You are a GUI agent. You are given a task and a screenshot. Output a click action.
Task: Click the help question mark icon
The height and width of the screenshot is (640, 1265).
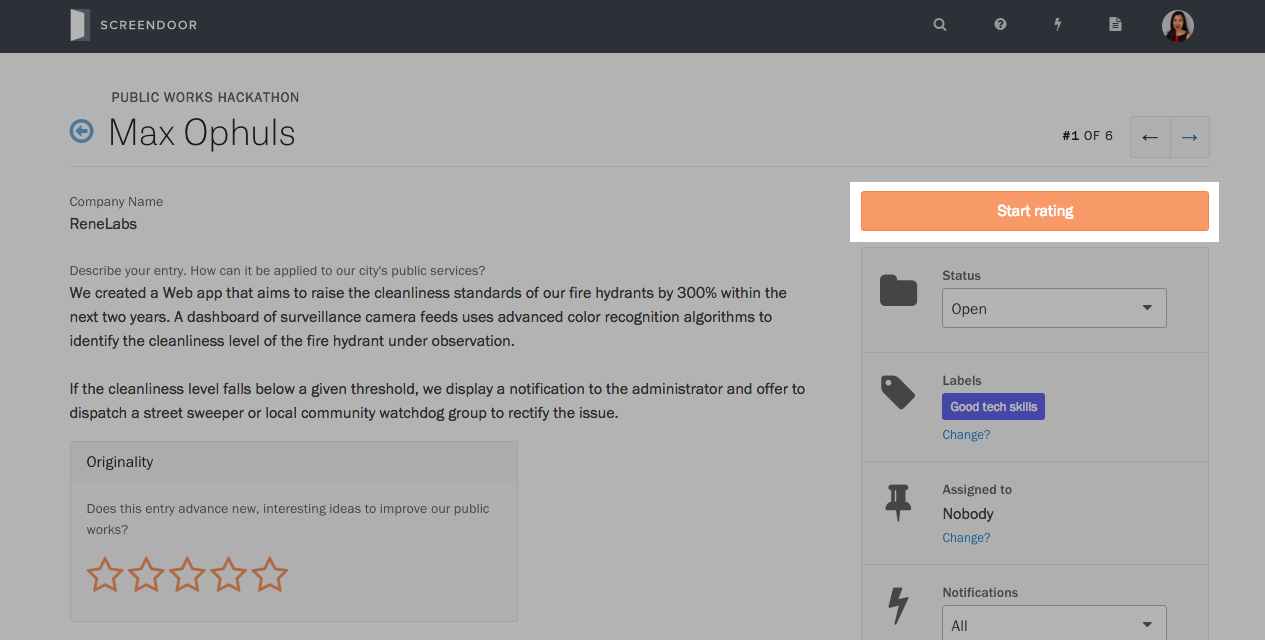1000,25
